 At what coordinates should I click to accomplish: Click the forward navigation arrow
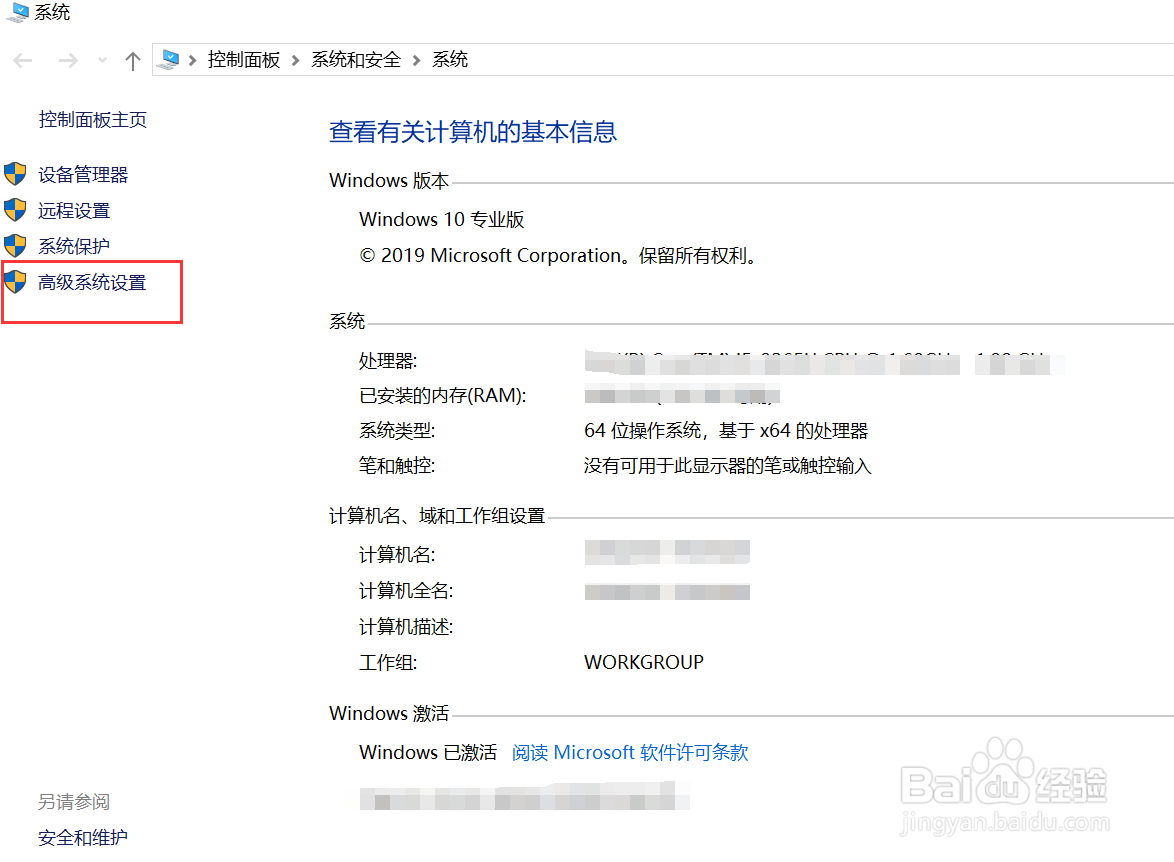click(x=68, y=60)
